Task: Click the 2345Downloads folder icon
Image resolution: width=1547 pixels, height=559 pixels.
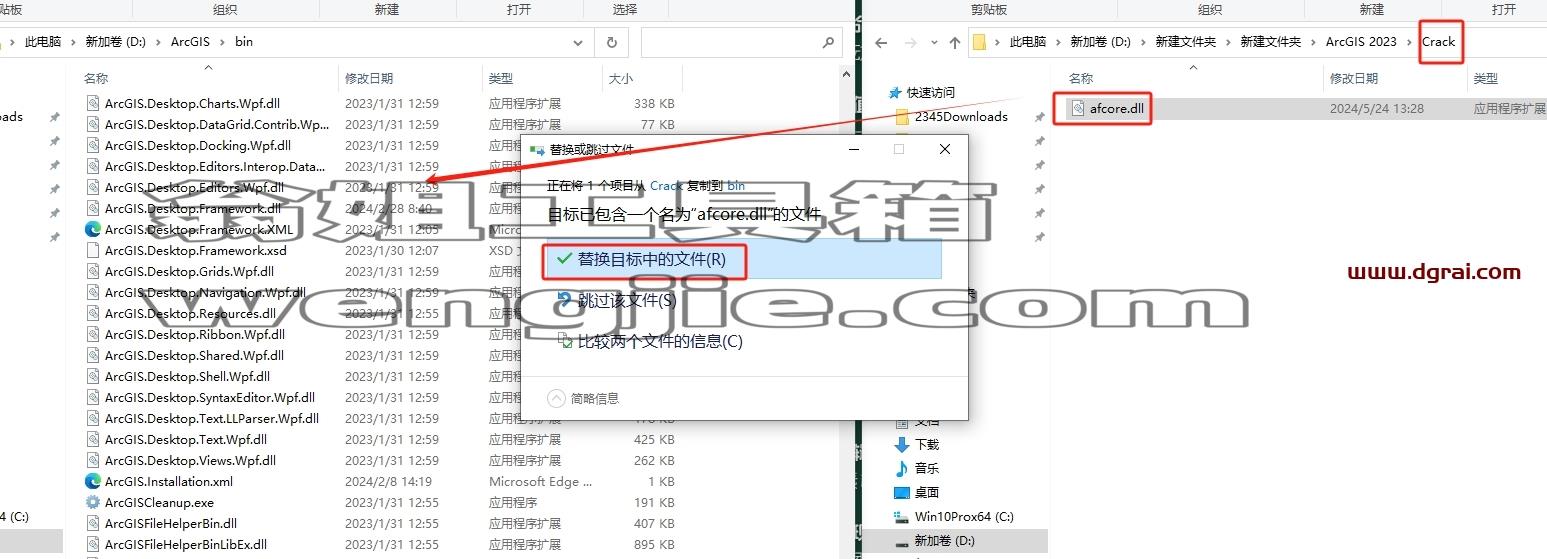Action: coord(902,116)
